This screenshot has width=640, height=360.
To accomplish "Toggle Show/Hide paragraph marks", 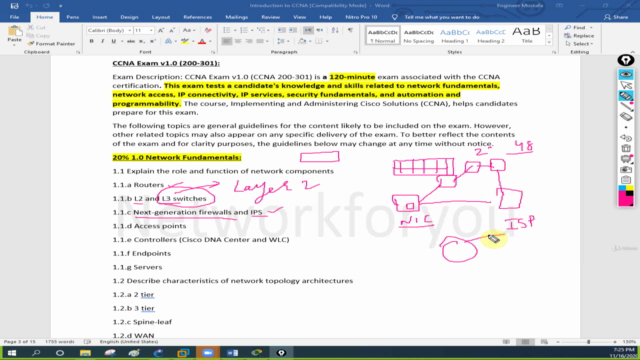I will (350, 30).
